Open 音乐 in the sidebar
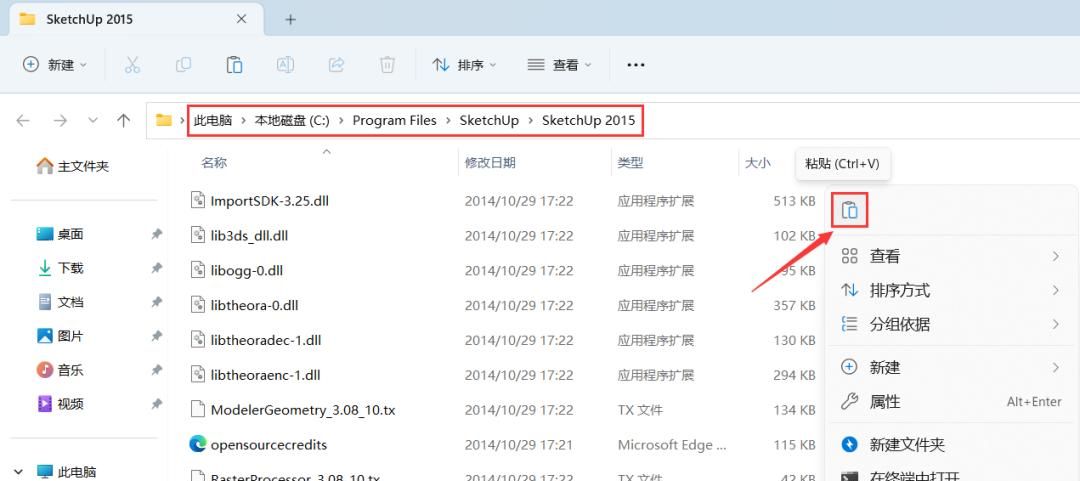 [x=61, y=370]
